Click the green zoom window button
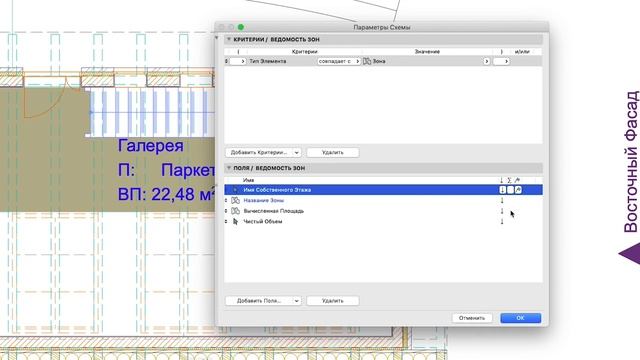This screenshot has height=360, width=640. pos(241,27)
